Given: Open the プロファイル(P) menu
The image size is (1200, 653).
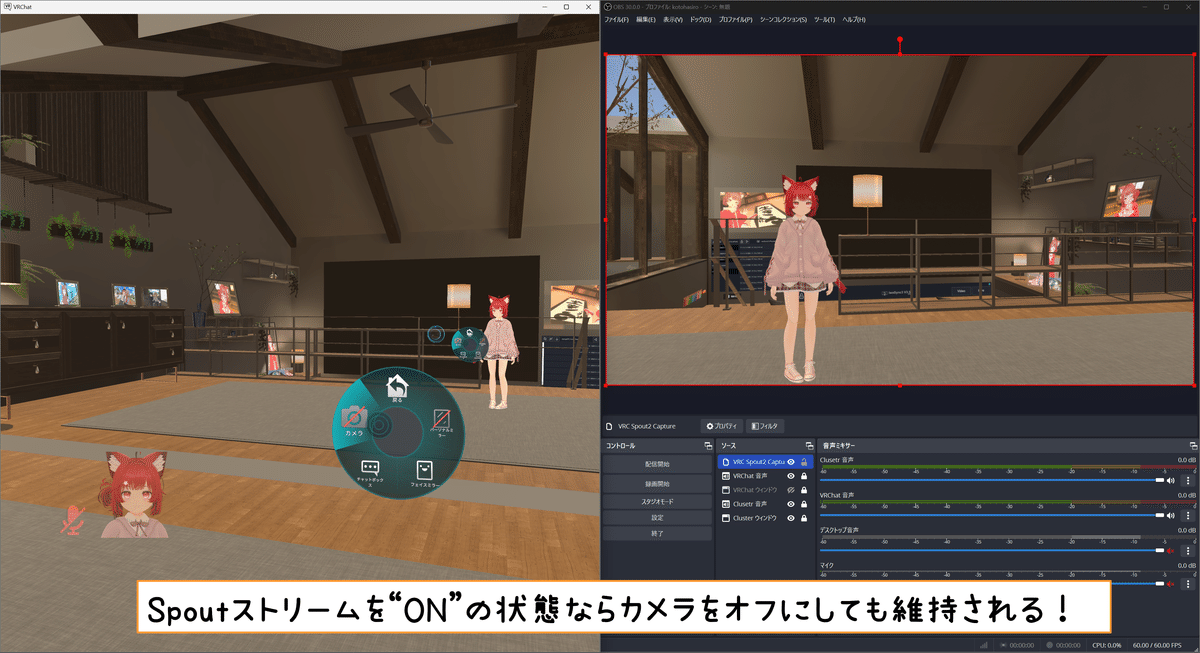Looking at the screenshot, I should click(735, 19).
